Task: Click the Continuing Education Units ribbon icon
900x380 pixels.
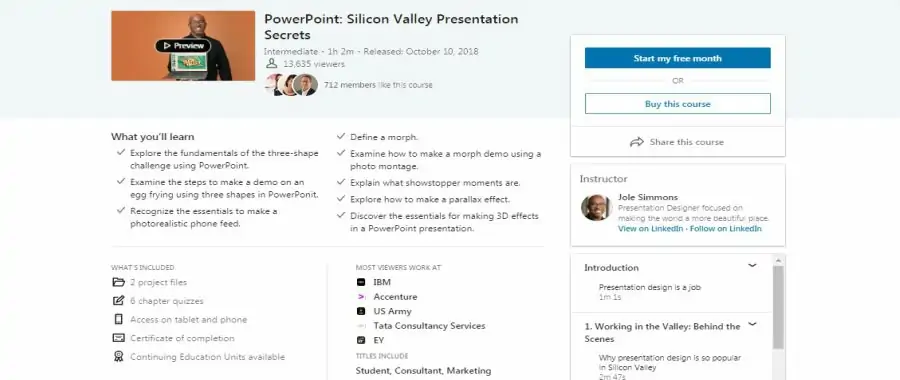Action: 118,356
